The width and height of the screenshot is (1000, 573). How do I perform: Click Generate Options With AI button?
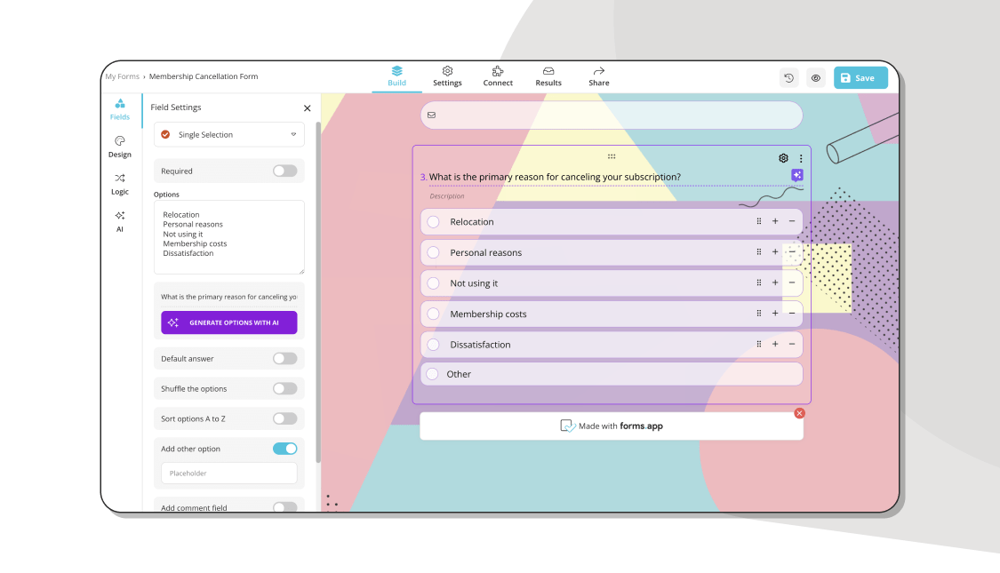click(229, 323)
